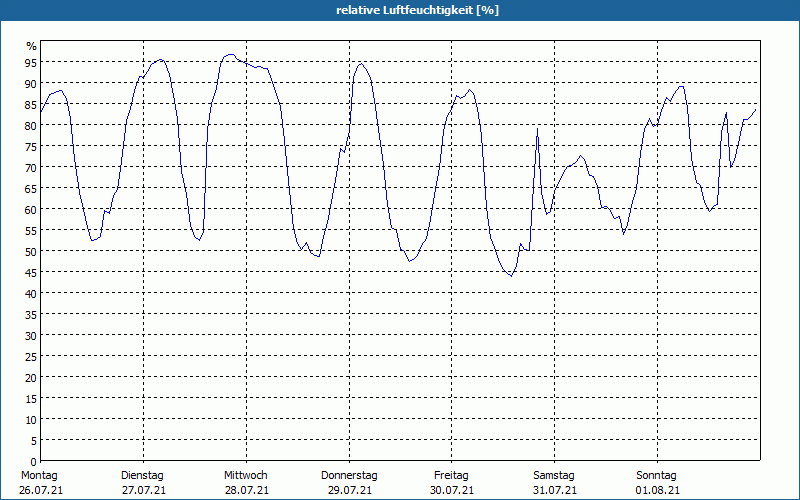
Task: Click the date label 28.07.21
Action: [245, 490]
